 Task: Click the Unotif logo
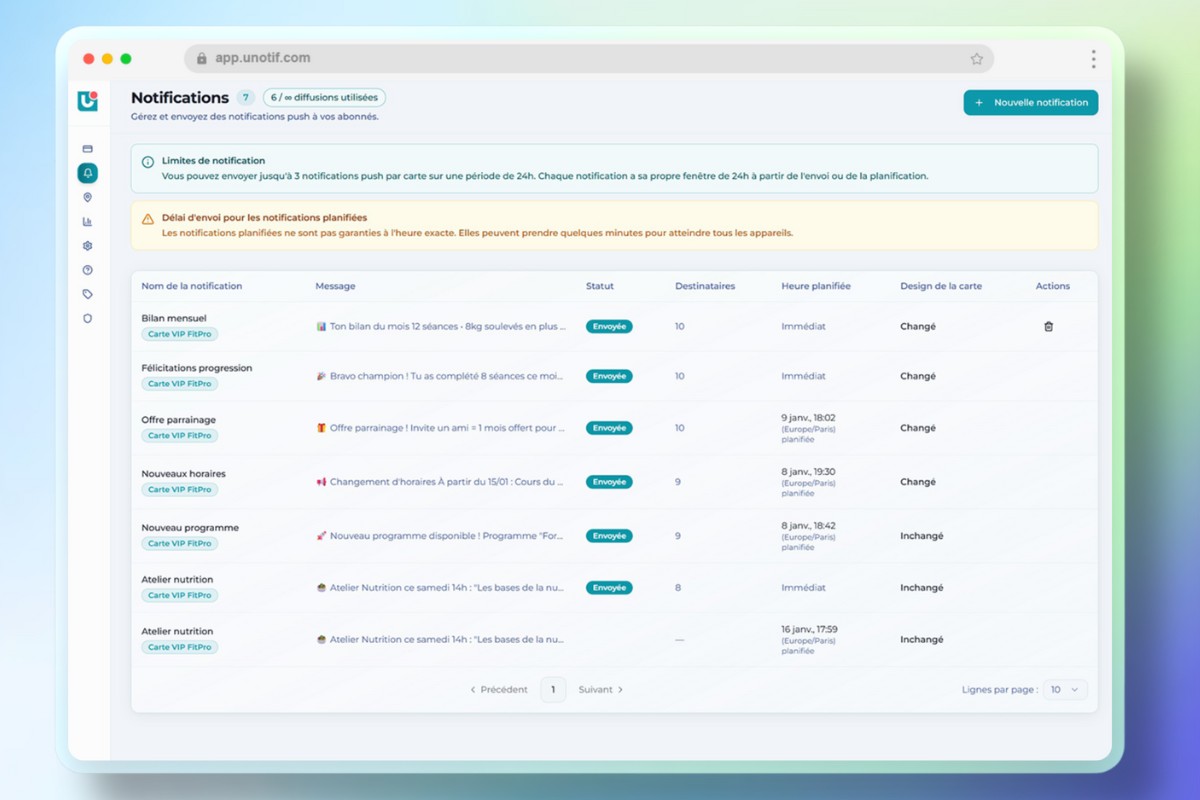(88, 101)
